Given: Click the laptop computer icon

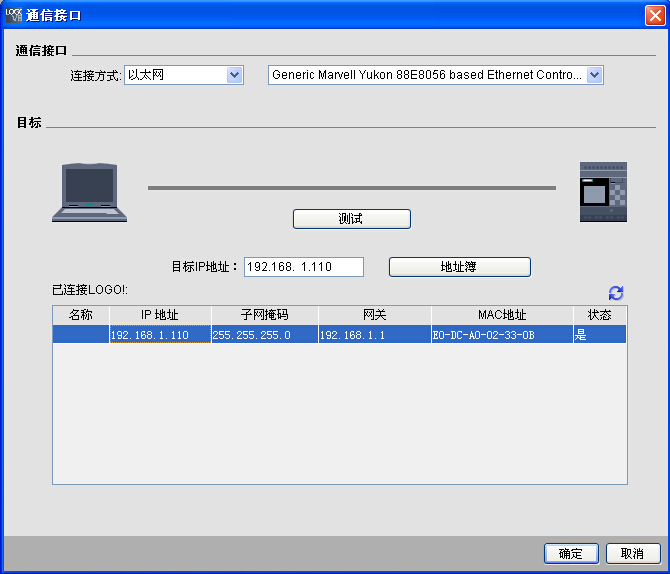Looking at the screenshot, I should (x=89, y=192).
